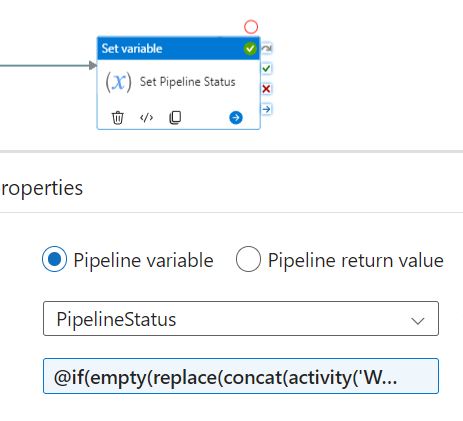Click the blue arrow add-output icon
This screenshot has width=463, height=421.
236,118
